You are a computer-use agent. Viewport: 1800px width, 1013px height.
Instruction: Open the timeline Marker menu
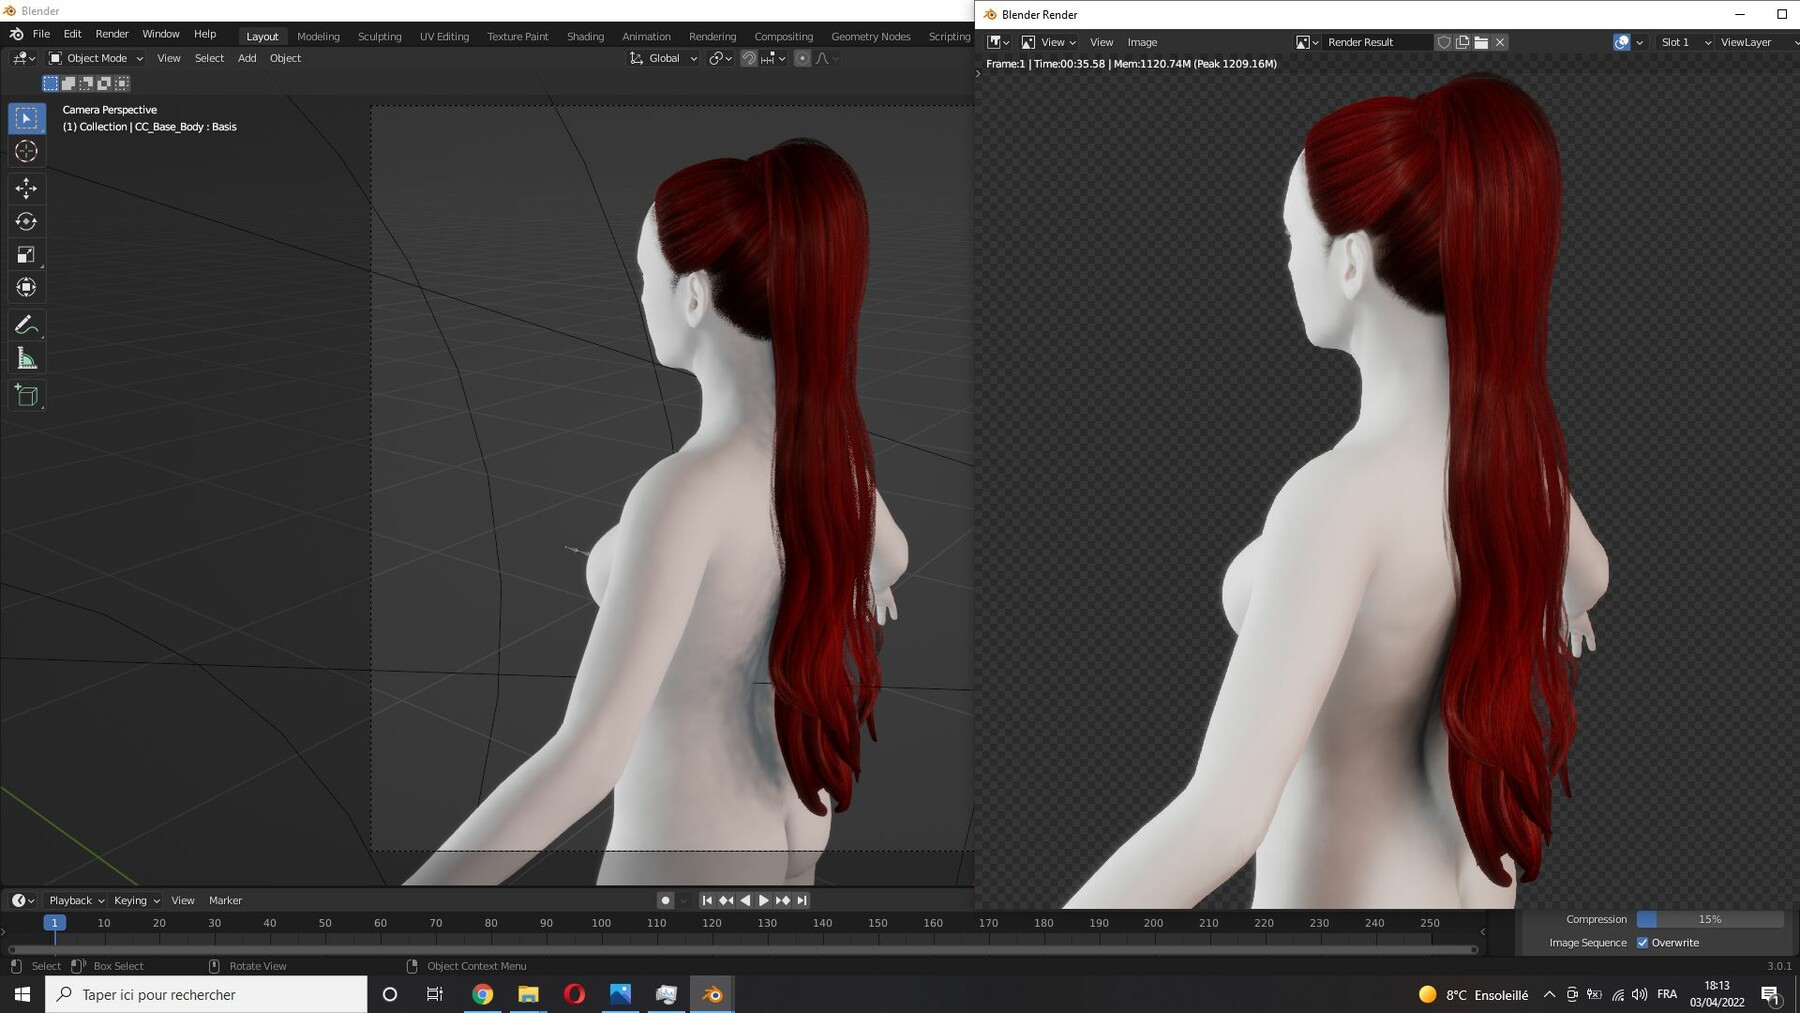tap(225, 900)
